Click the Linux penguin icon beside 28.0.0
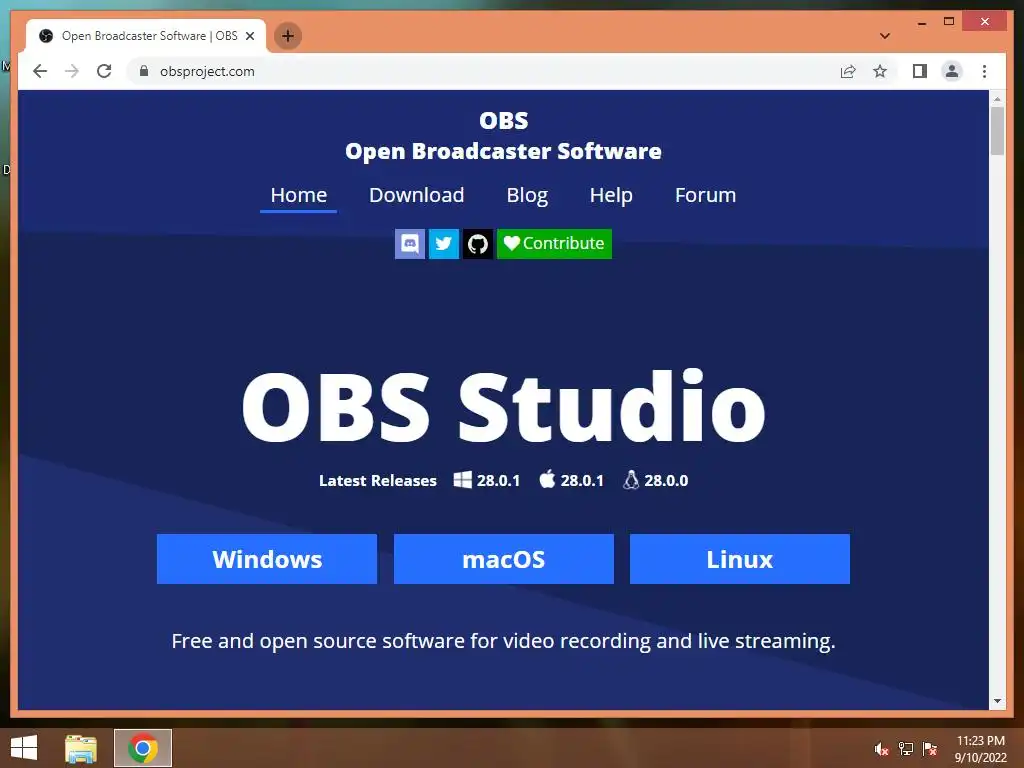1024x768 pixels. (x=631, y=480)
